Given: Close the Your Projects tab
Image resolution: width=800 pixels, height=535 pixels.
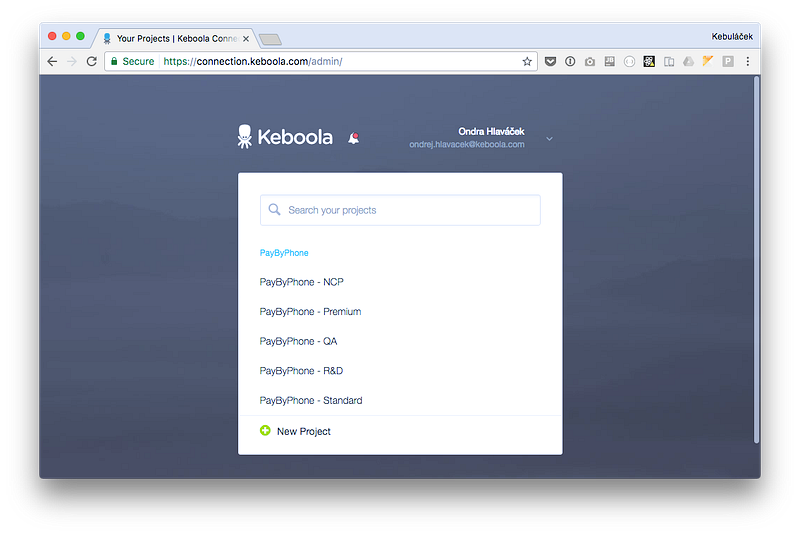Looking at the screenshot, I should pos(246,39).
